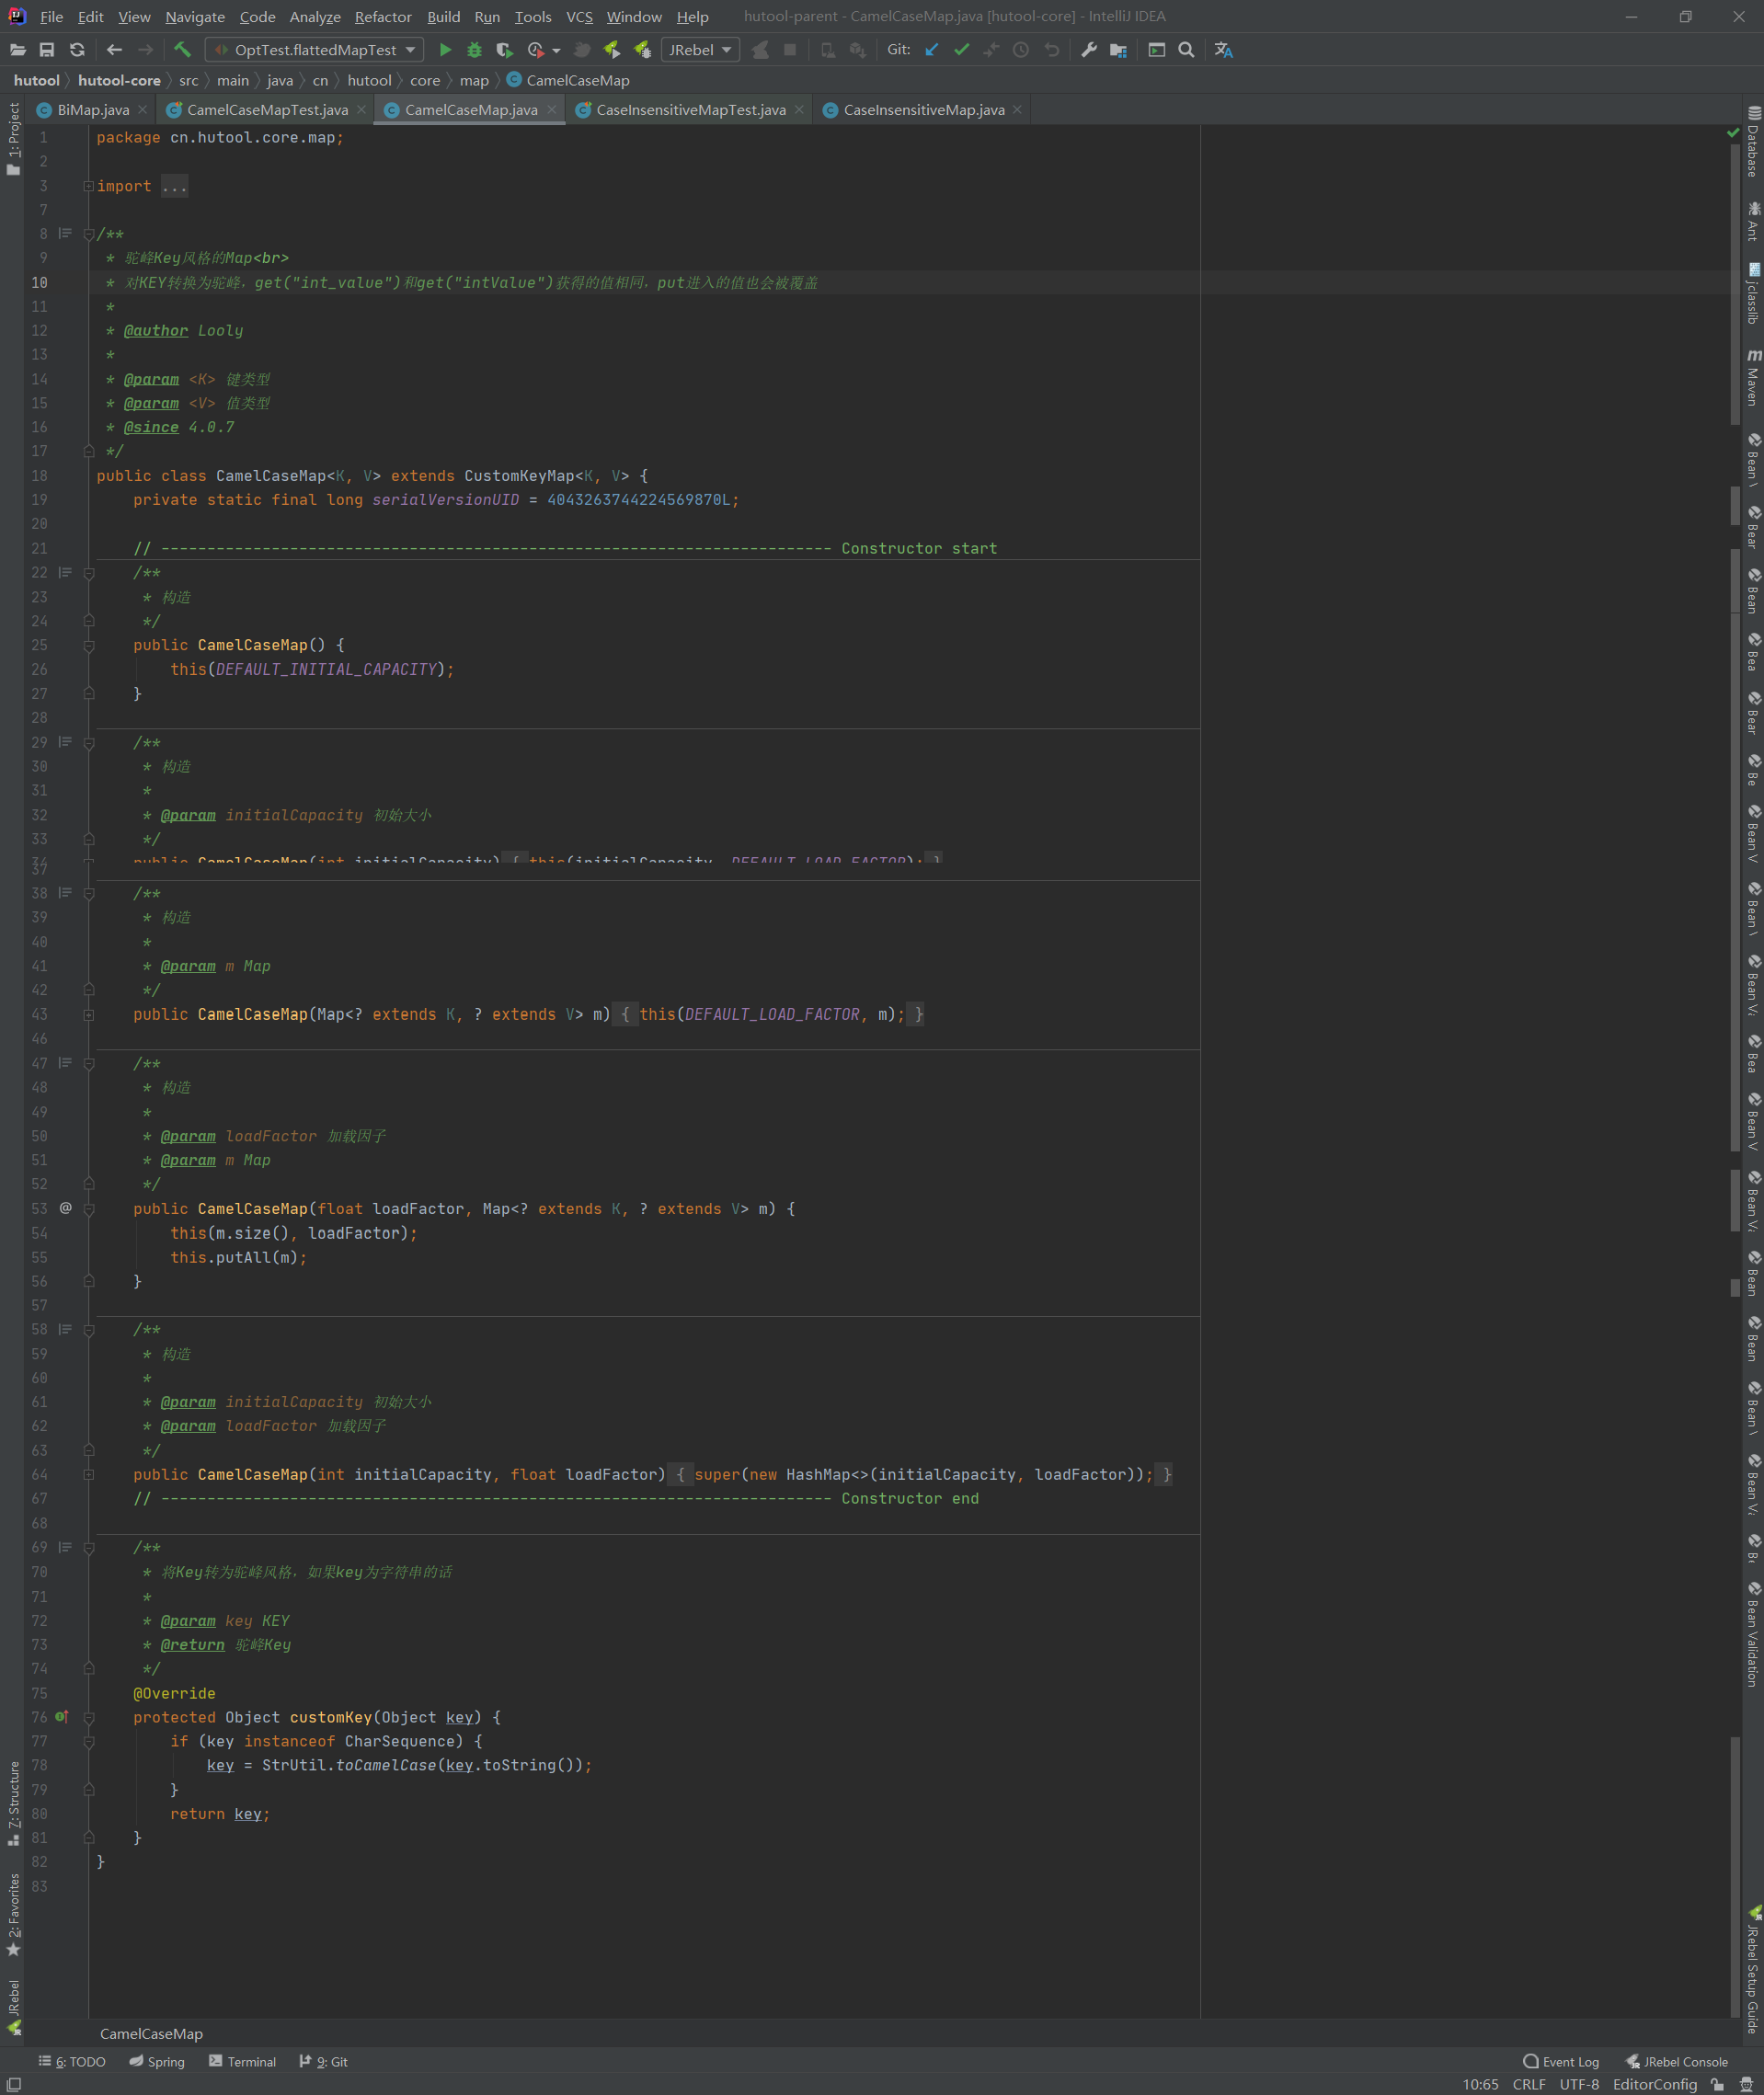
Task: Switch to CaseInsensitiveMapTest.java tab
Action: coord(691,110)
